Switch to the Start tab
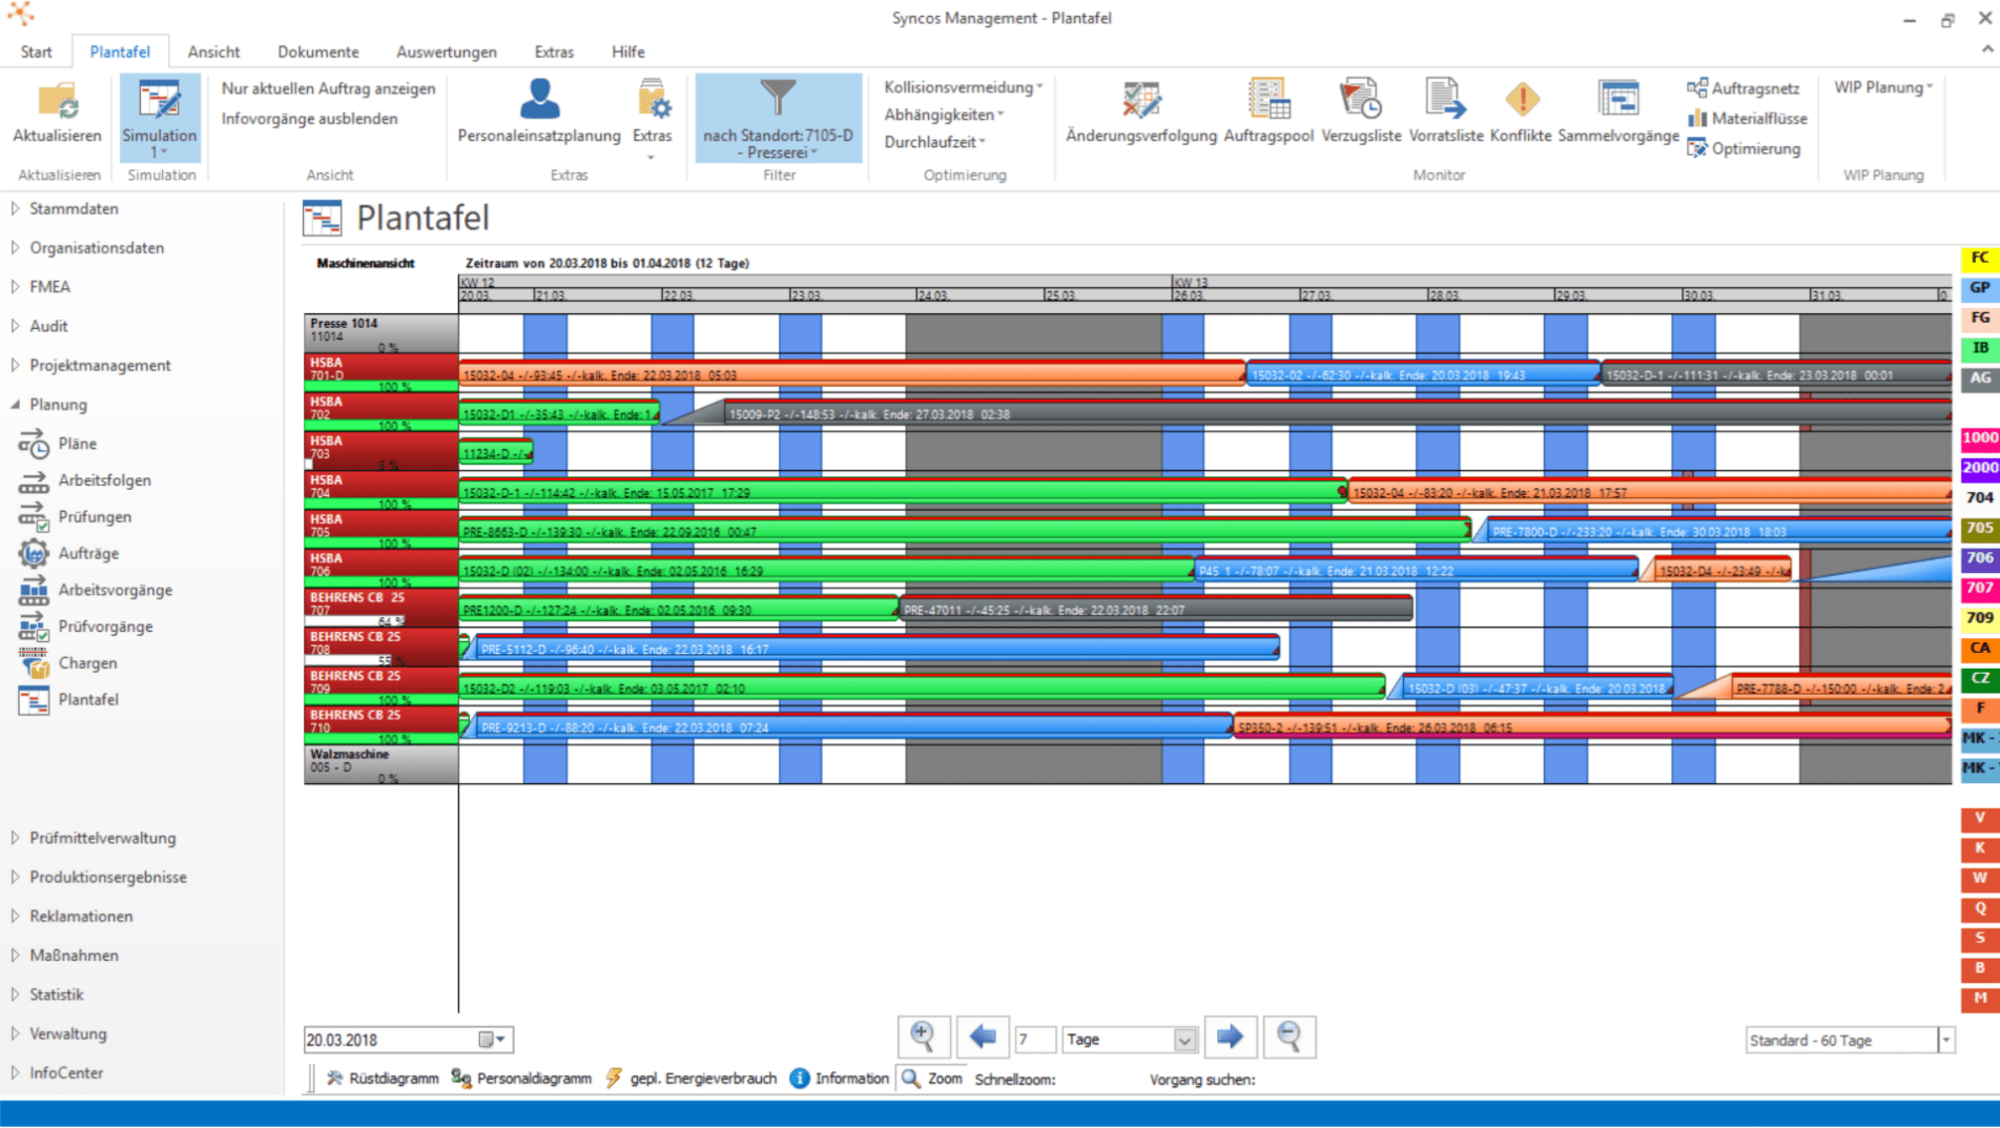This screenshot has width=2000, height=1128. [36, 52]
